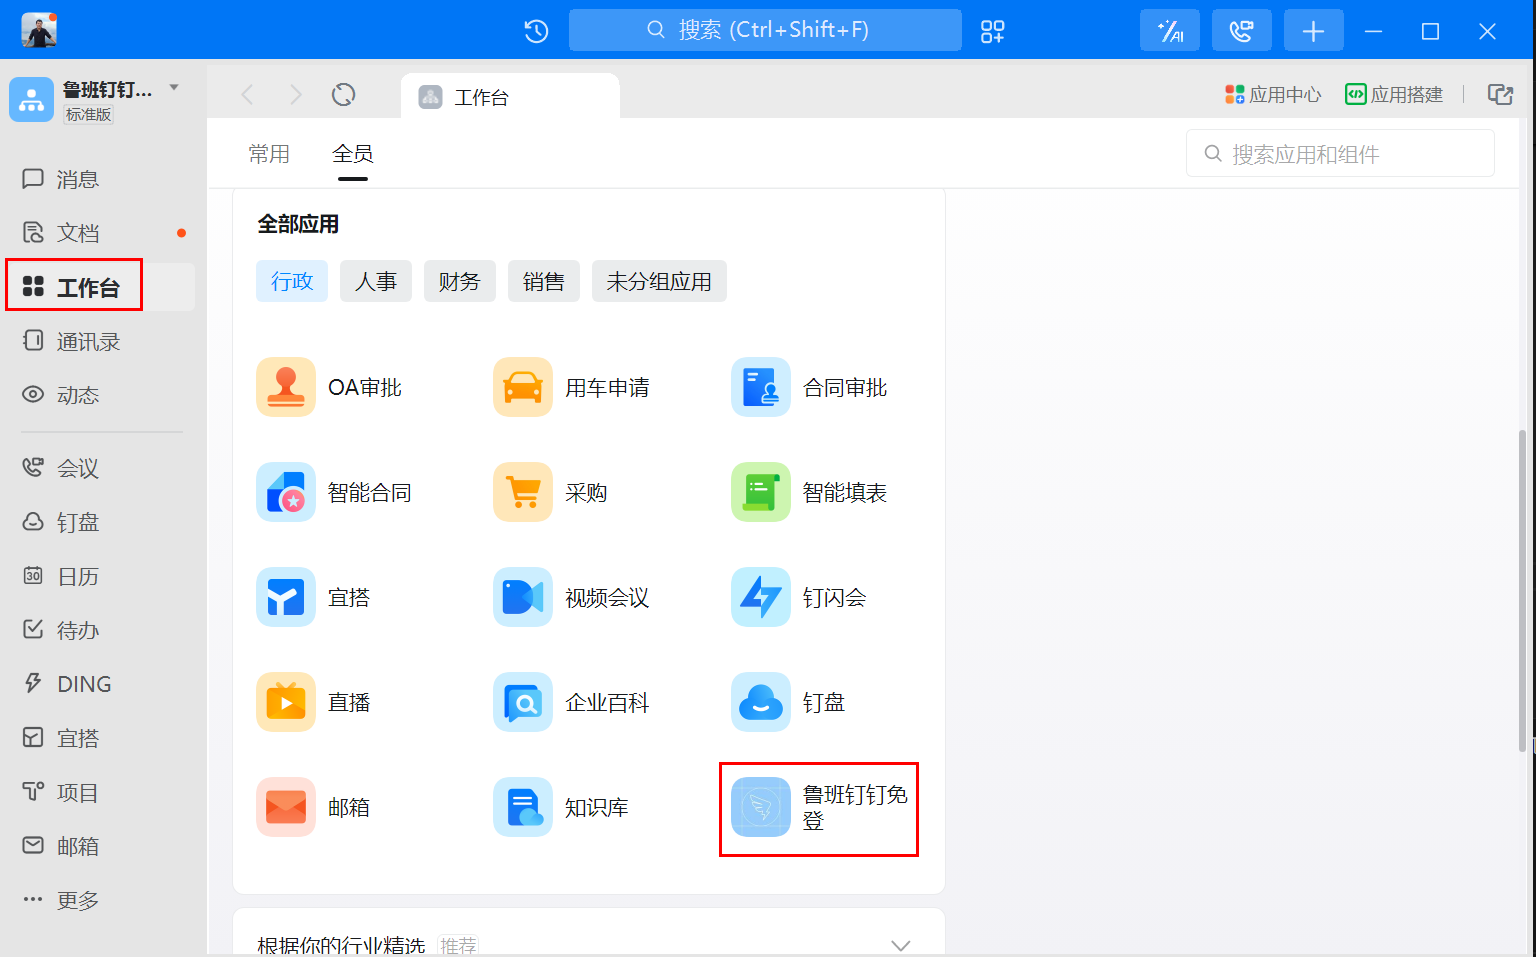Open 待办 in the sidebar
This screenshot has height=957, width=1536.
tap(61, 630)
